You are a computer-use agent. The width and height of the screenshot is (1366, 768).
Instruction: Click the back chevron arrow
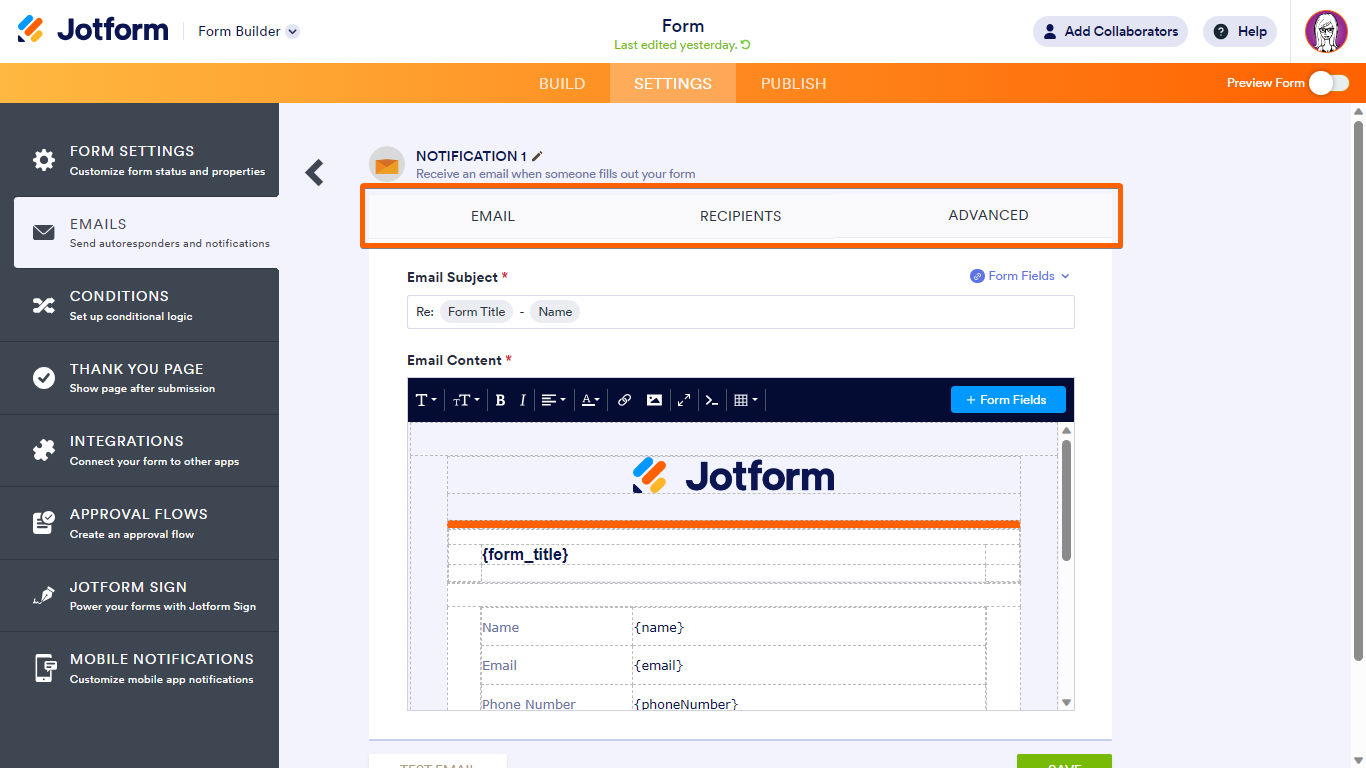pyautogui.click(x=314, y=172)
